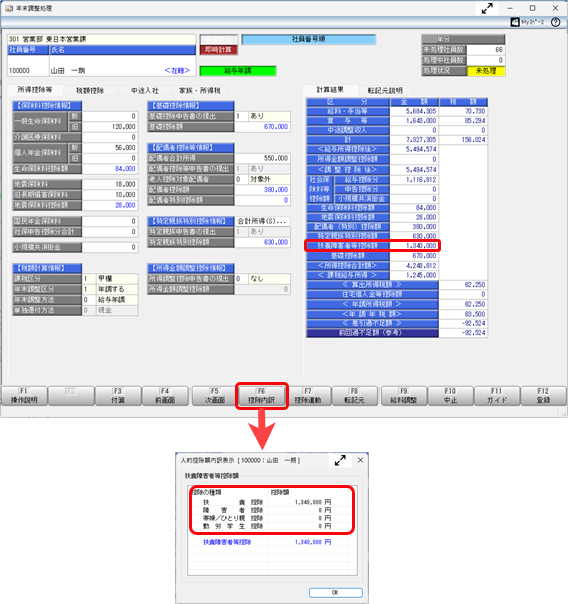Screen dimensions: 568x604
Task: Click the expand arrows icon in the deduction breakdown dialog
Action: [x=340, y=460]
